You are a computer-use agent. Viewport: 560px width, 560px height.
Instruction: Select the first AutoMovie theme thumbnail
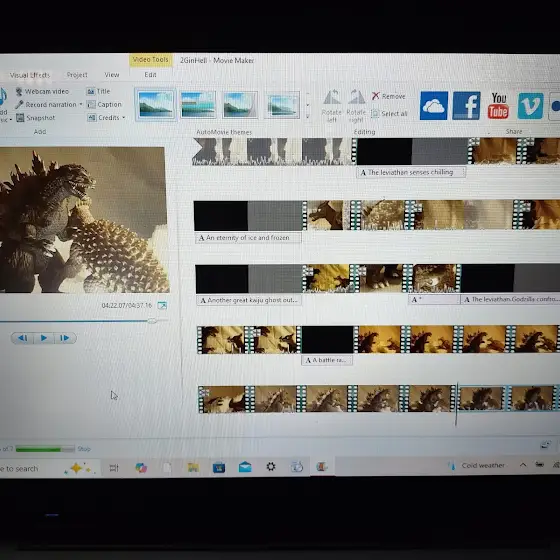pos(156,105)
